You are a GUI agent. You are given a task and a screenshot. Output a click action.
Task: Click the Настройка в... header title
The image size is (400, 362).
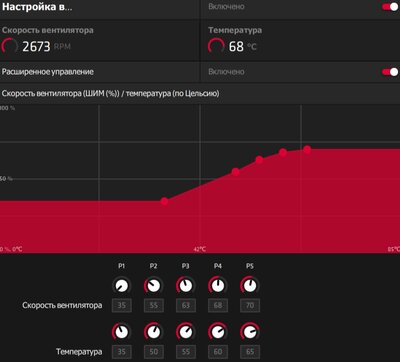[37, 7]
